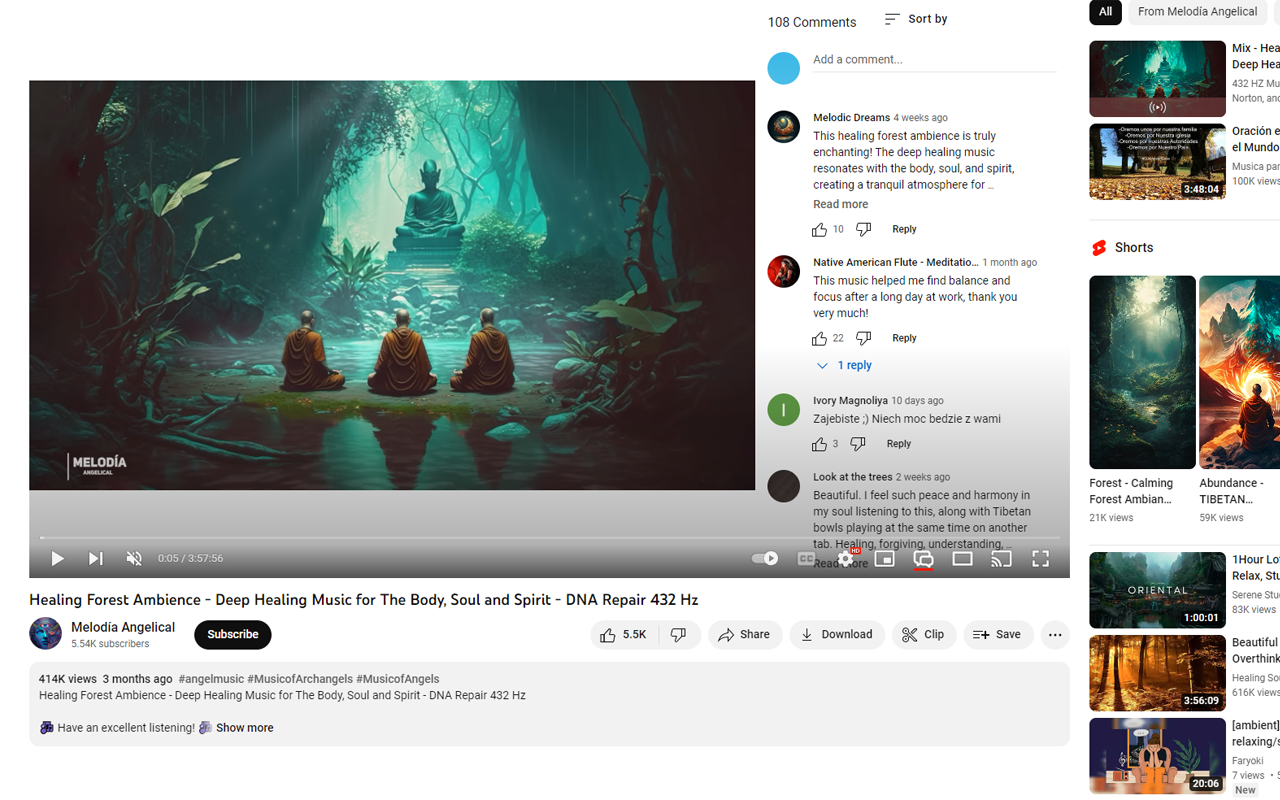Open Look at the trees profile name

(x=852, y=478)
